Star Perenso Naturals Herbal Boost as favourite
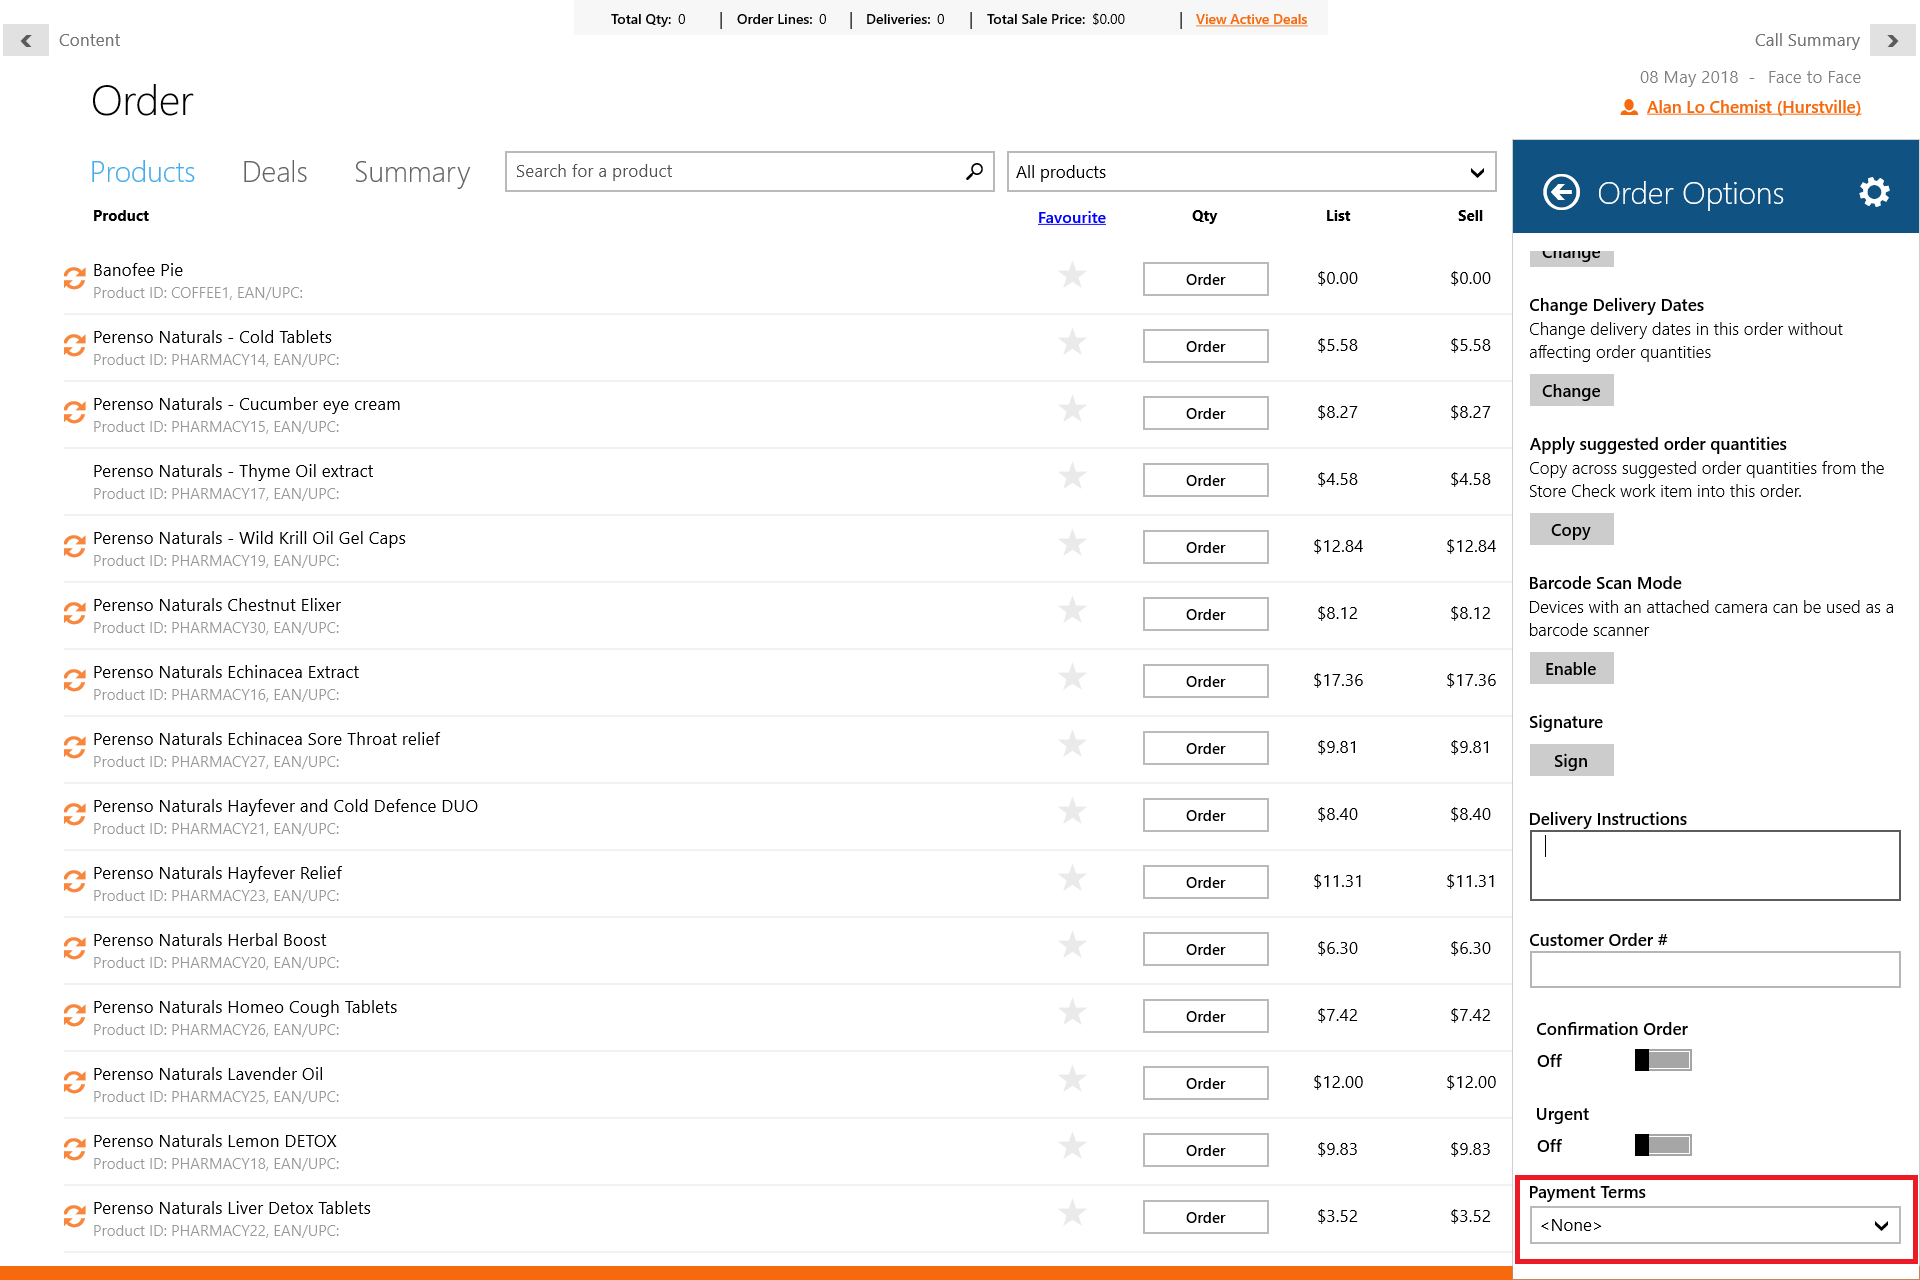This screenshot has height=1280, width=1920. click(1072, 946)
